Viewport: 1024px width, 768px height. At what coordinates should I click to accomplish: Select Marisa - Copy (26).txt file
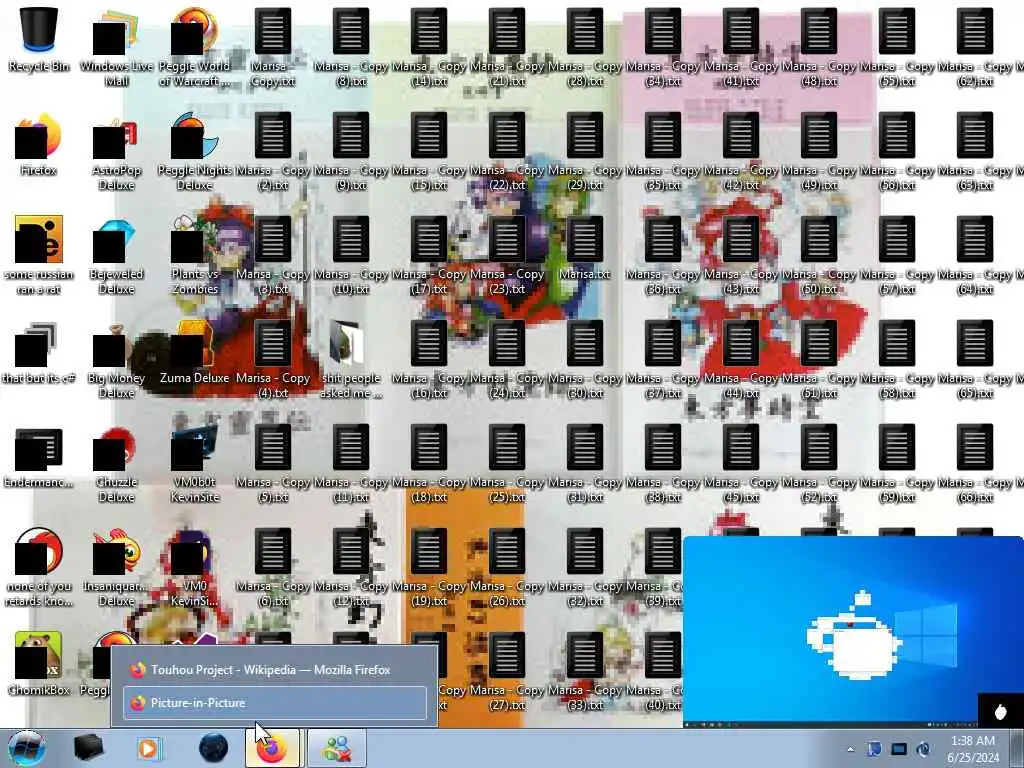(507, 568)
